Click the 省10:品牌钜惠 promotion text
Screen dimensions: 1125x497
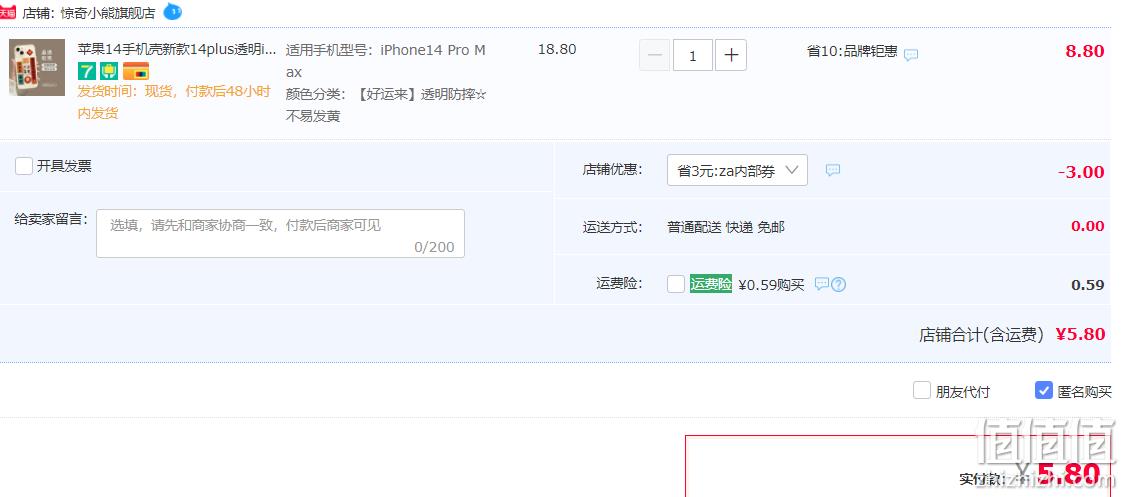coord(852,51)
